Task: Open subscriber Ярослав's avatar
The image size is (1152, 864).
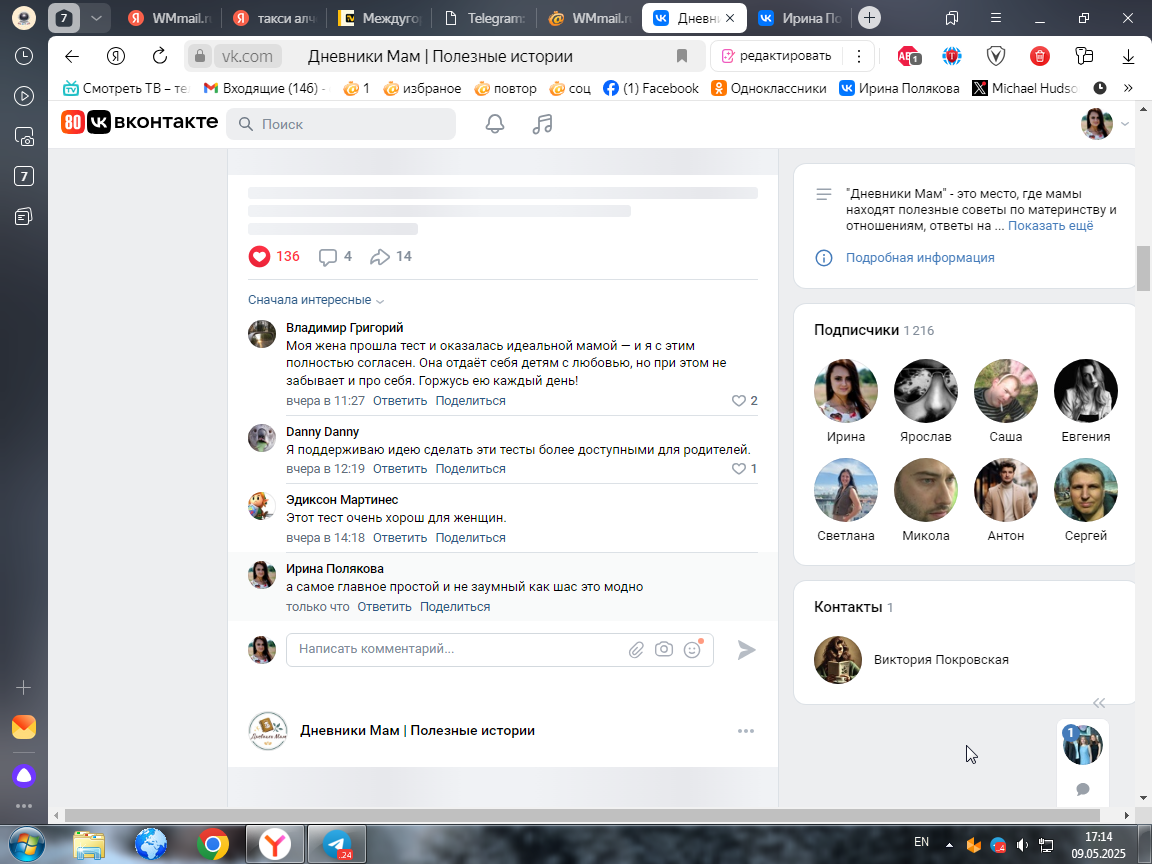Action: point(926,391)
